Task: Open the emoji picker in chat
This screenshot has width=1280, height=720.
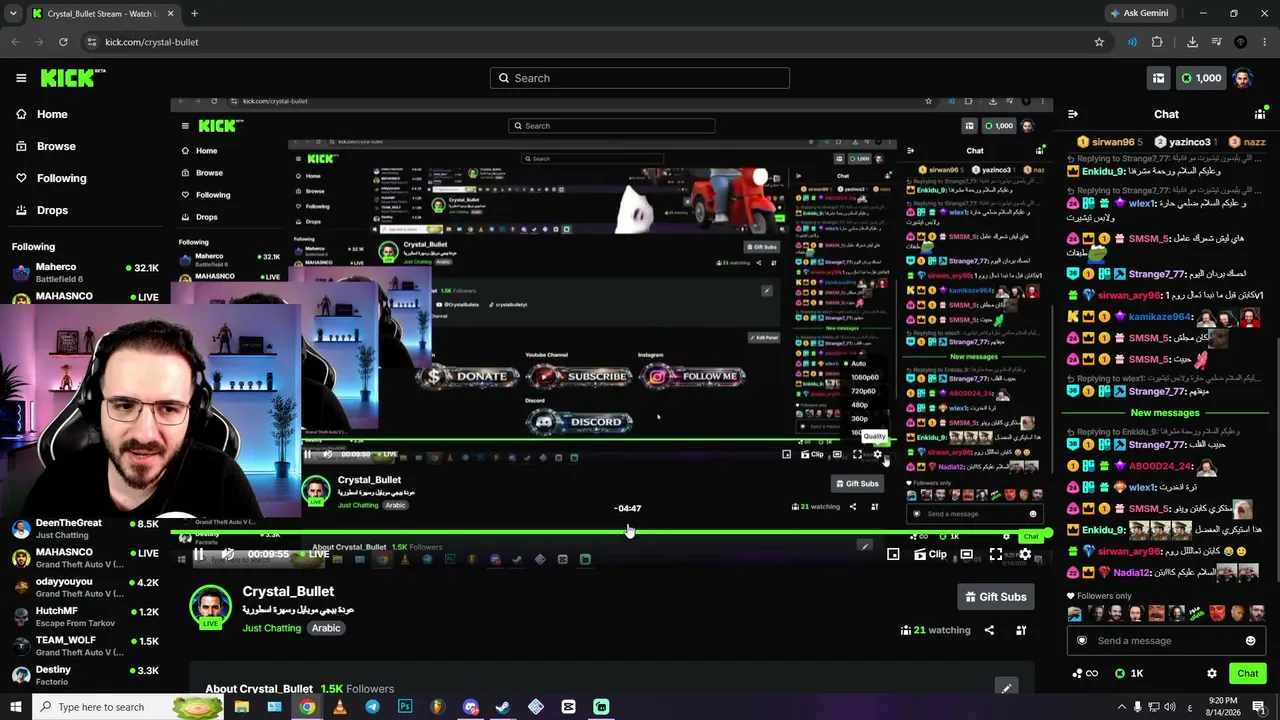Action: 1250,641
